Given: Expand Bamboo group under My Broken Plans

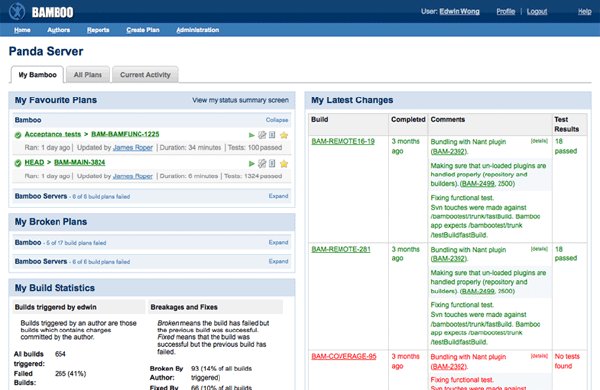Looking at the screenshot, I should [278, 242].
